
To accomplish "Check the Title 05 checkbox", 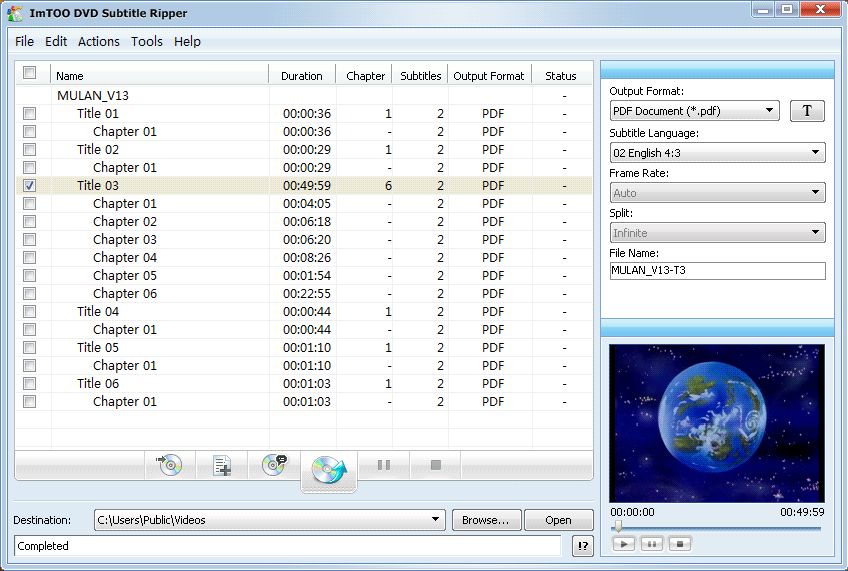I will coord(29,347).
